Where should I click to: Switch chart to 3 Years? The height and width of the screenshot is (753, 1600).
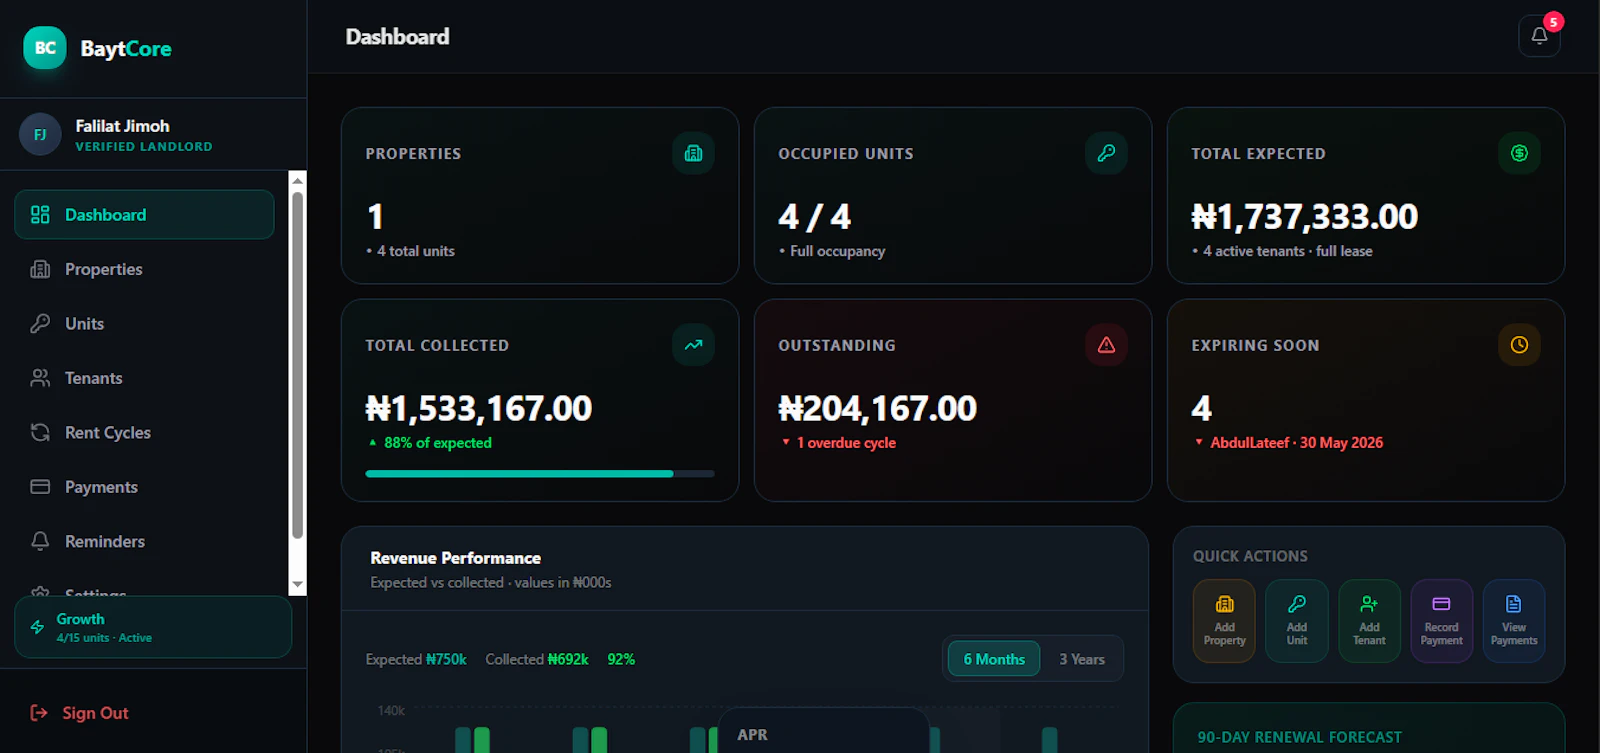click(x=1082, y=659)
